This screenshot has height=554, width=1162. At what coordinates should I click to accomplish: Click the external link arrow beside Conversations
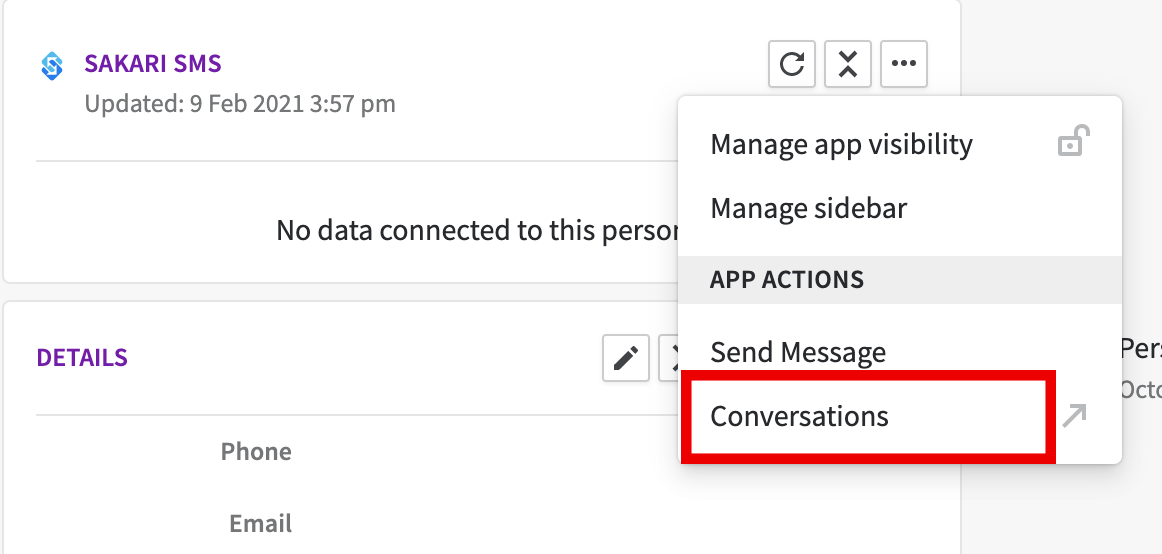pos(1074,416)
